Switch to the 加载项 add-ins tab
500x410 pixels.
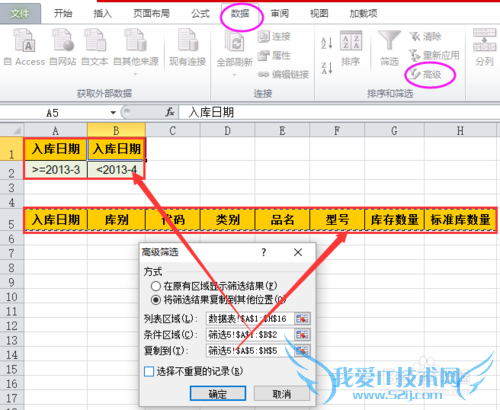coord(363,13)
